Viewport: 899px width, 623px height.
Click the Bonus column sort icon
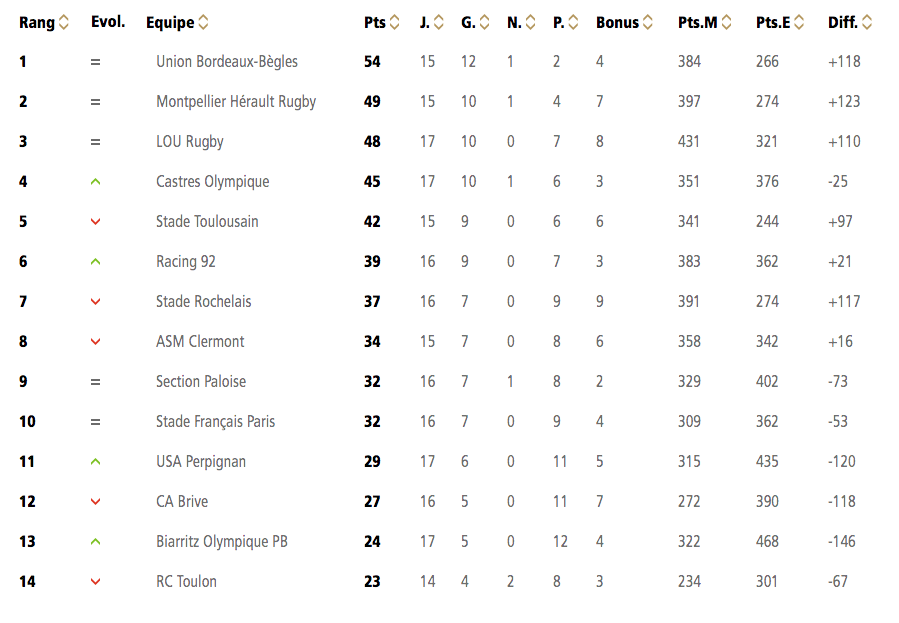point(647,22)
